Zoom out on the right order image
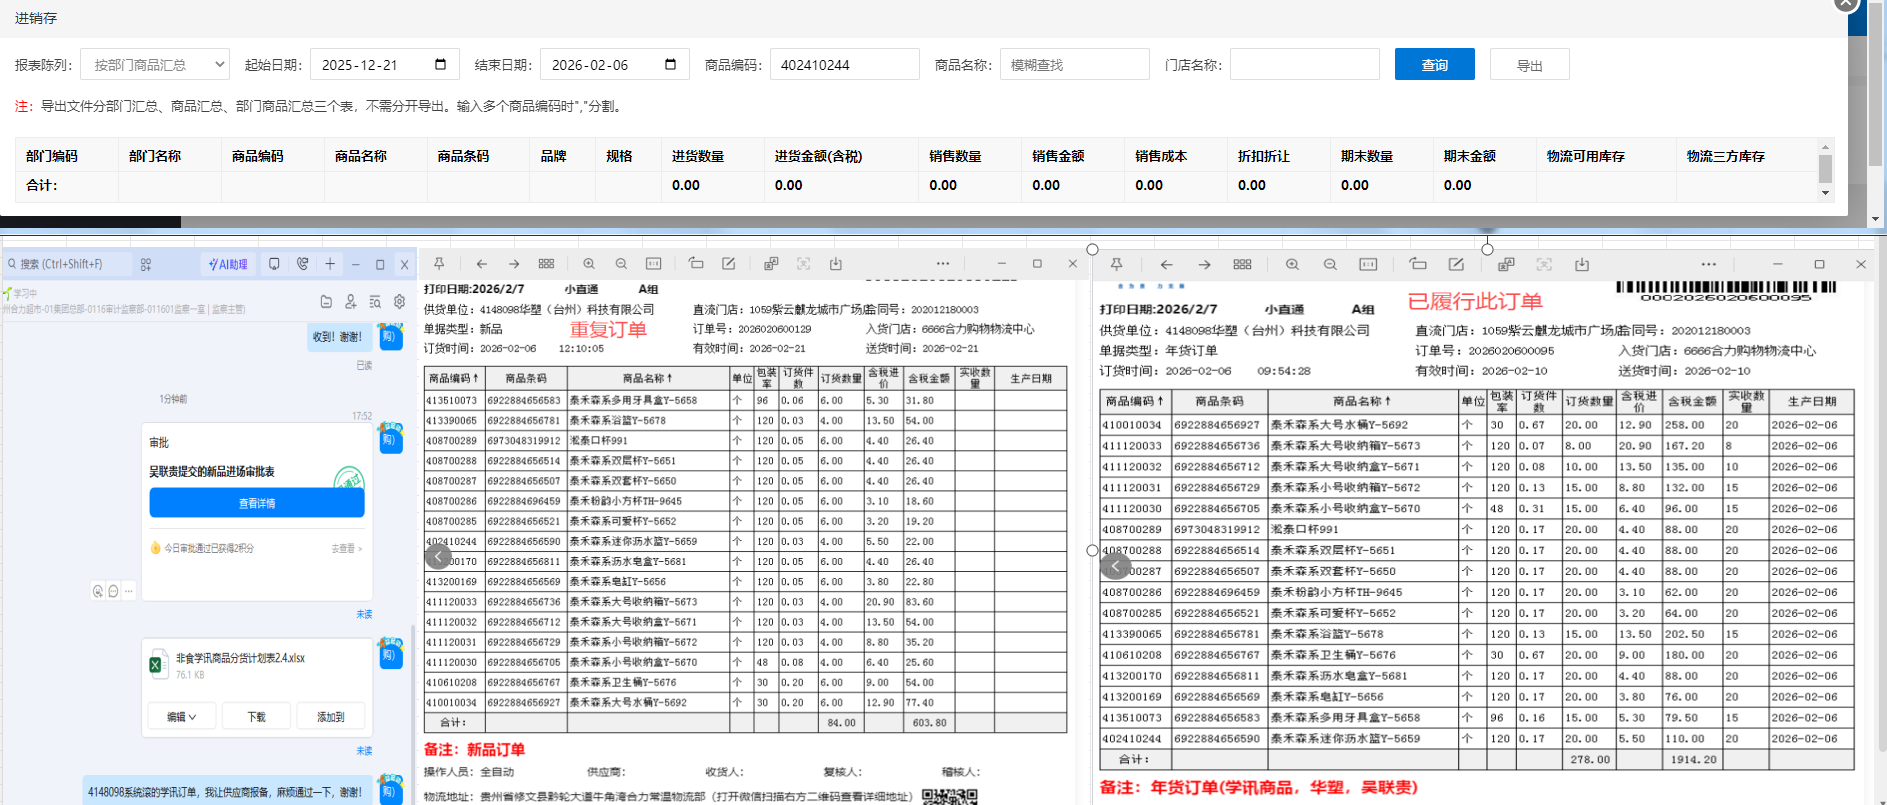Image resolution: width=1887 pixels, height=805 pixels. point(1330,265)
